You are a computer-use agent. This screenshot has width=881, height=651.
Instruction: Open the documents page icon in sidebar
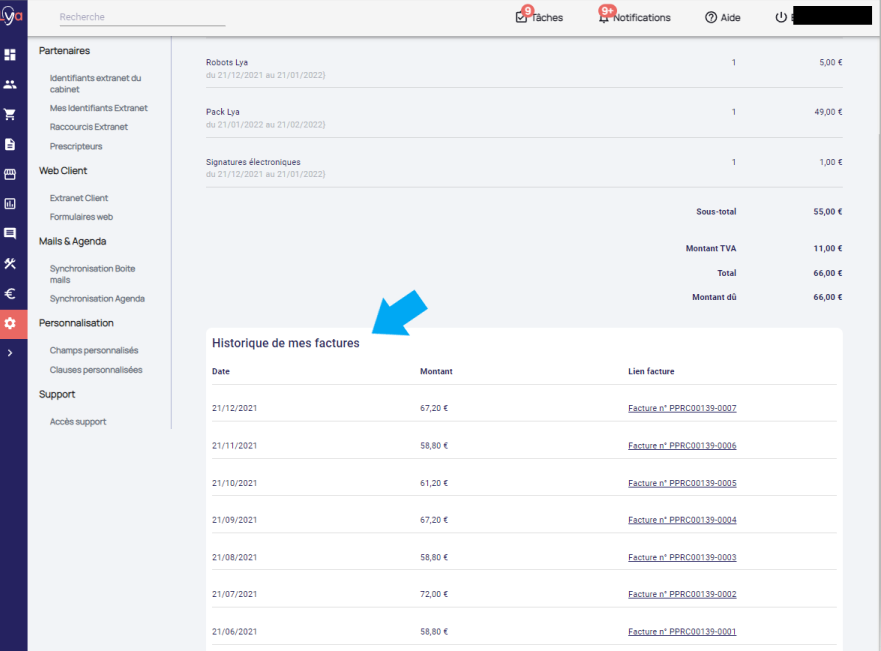(x=10, y=144)
